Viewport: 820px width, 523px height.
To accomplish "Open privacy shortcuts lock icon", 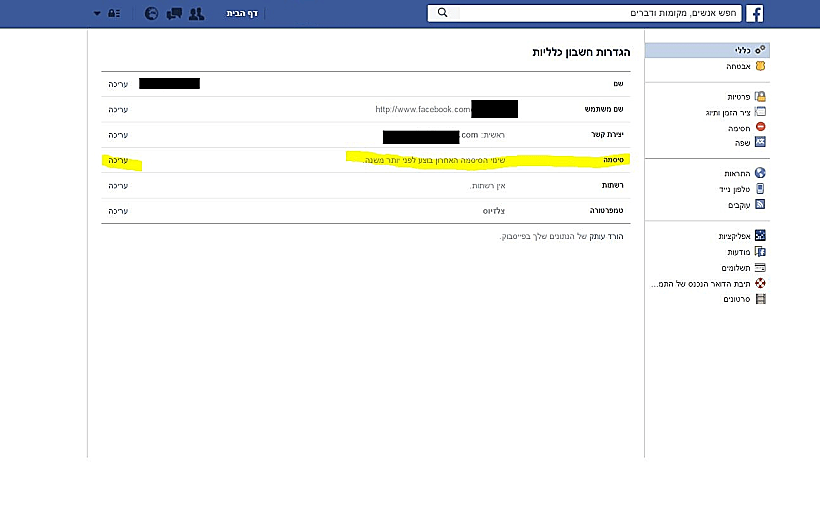I will [x=115, y=13].
